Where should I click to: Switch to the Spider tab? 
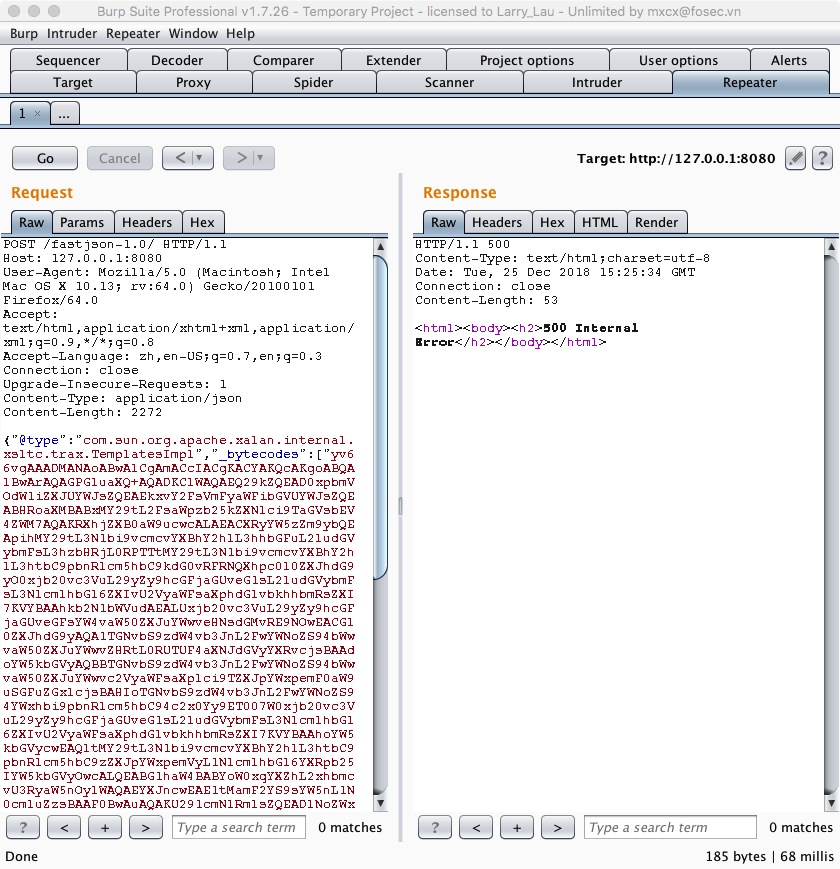pyautogui.click(x=314, y=83)
